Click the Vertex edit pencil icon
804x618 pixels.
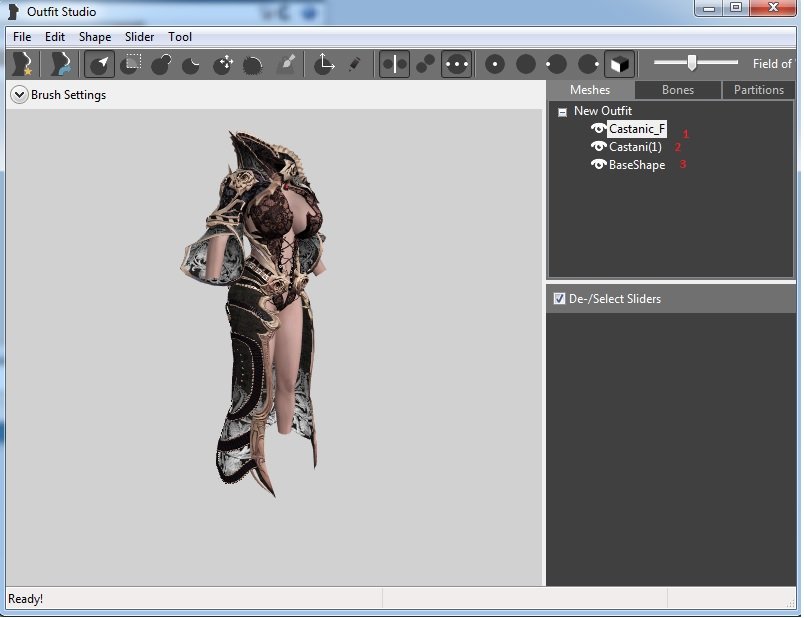click(354, 64)
